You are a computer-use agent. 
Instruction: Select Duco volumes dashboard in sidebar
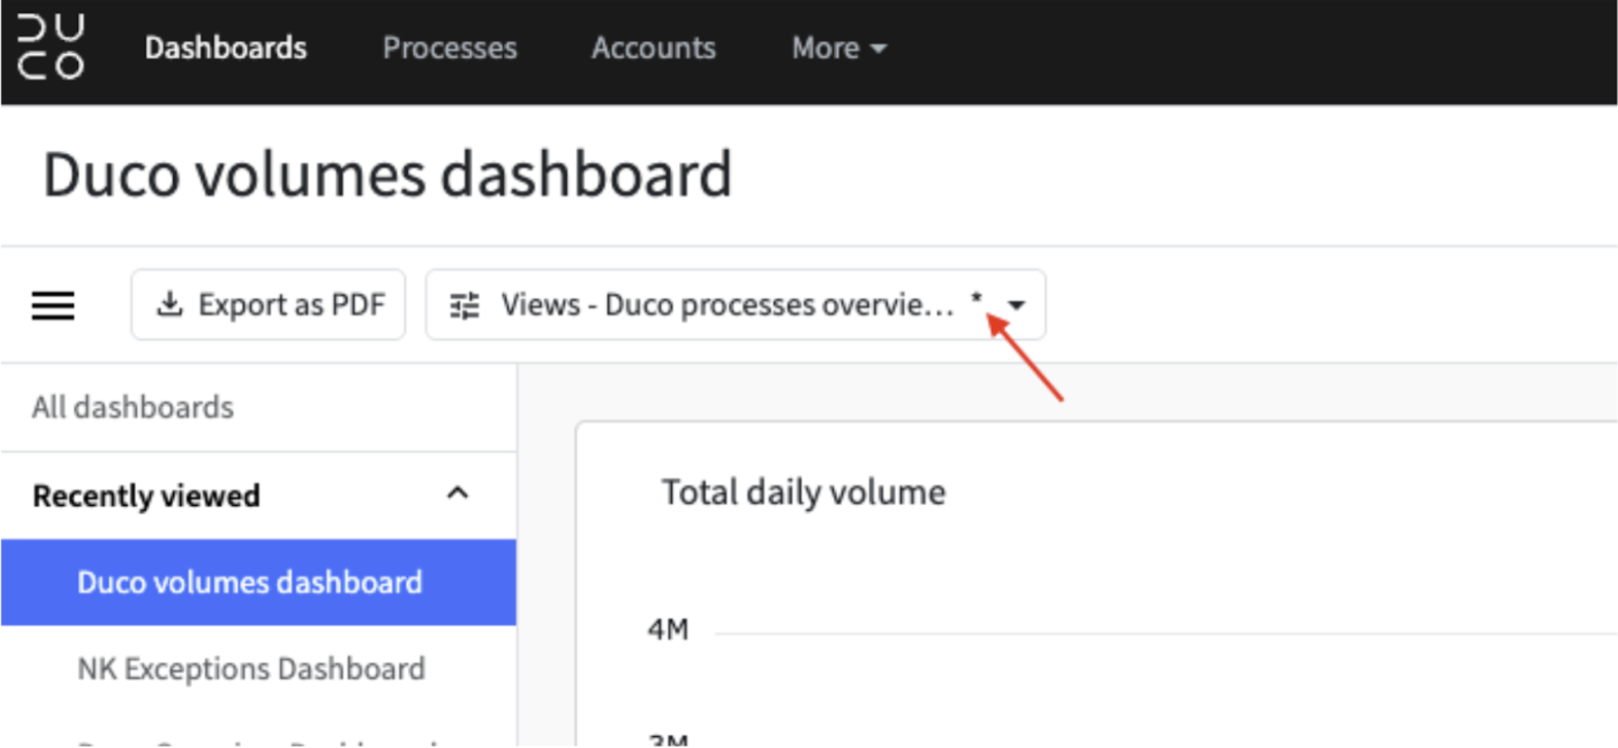pyautogui.click(x=258, y=582)
